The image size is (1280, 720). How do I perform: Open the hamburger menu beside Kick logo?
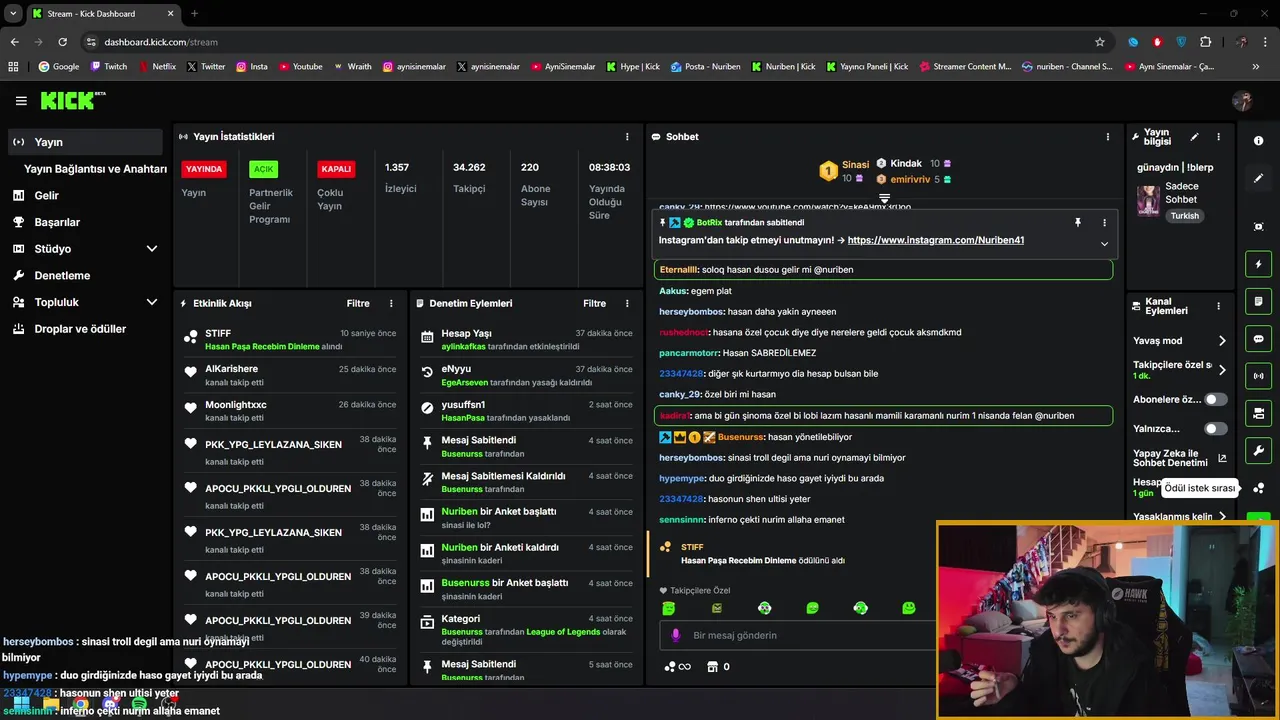21,101
